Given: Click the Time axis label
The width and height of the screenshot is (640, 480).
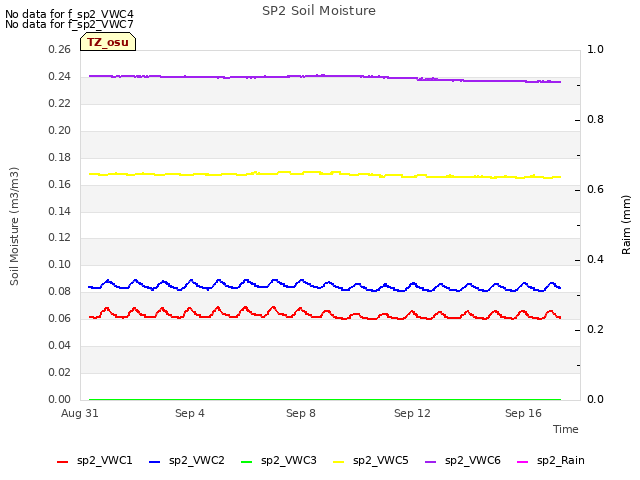Looking at the screenshot, I should pyautogui.click(x=566, y=429).
